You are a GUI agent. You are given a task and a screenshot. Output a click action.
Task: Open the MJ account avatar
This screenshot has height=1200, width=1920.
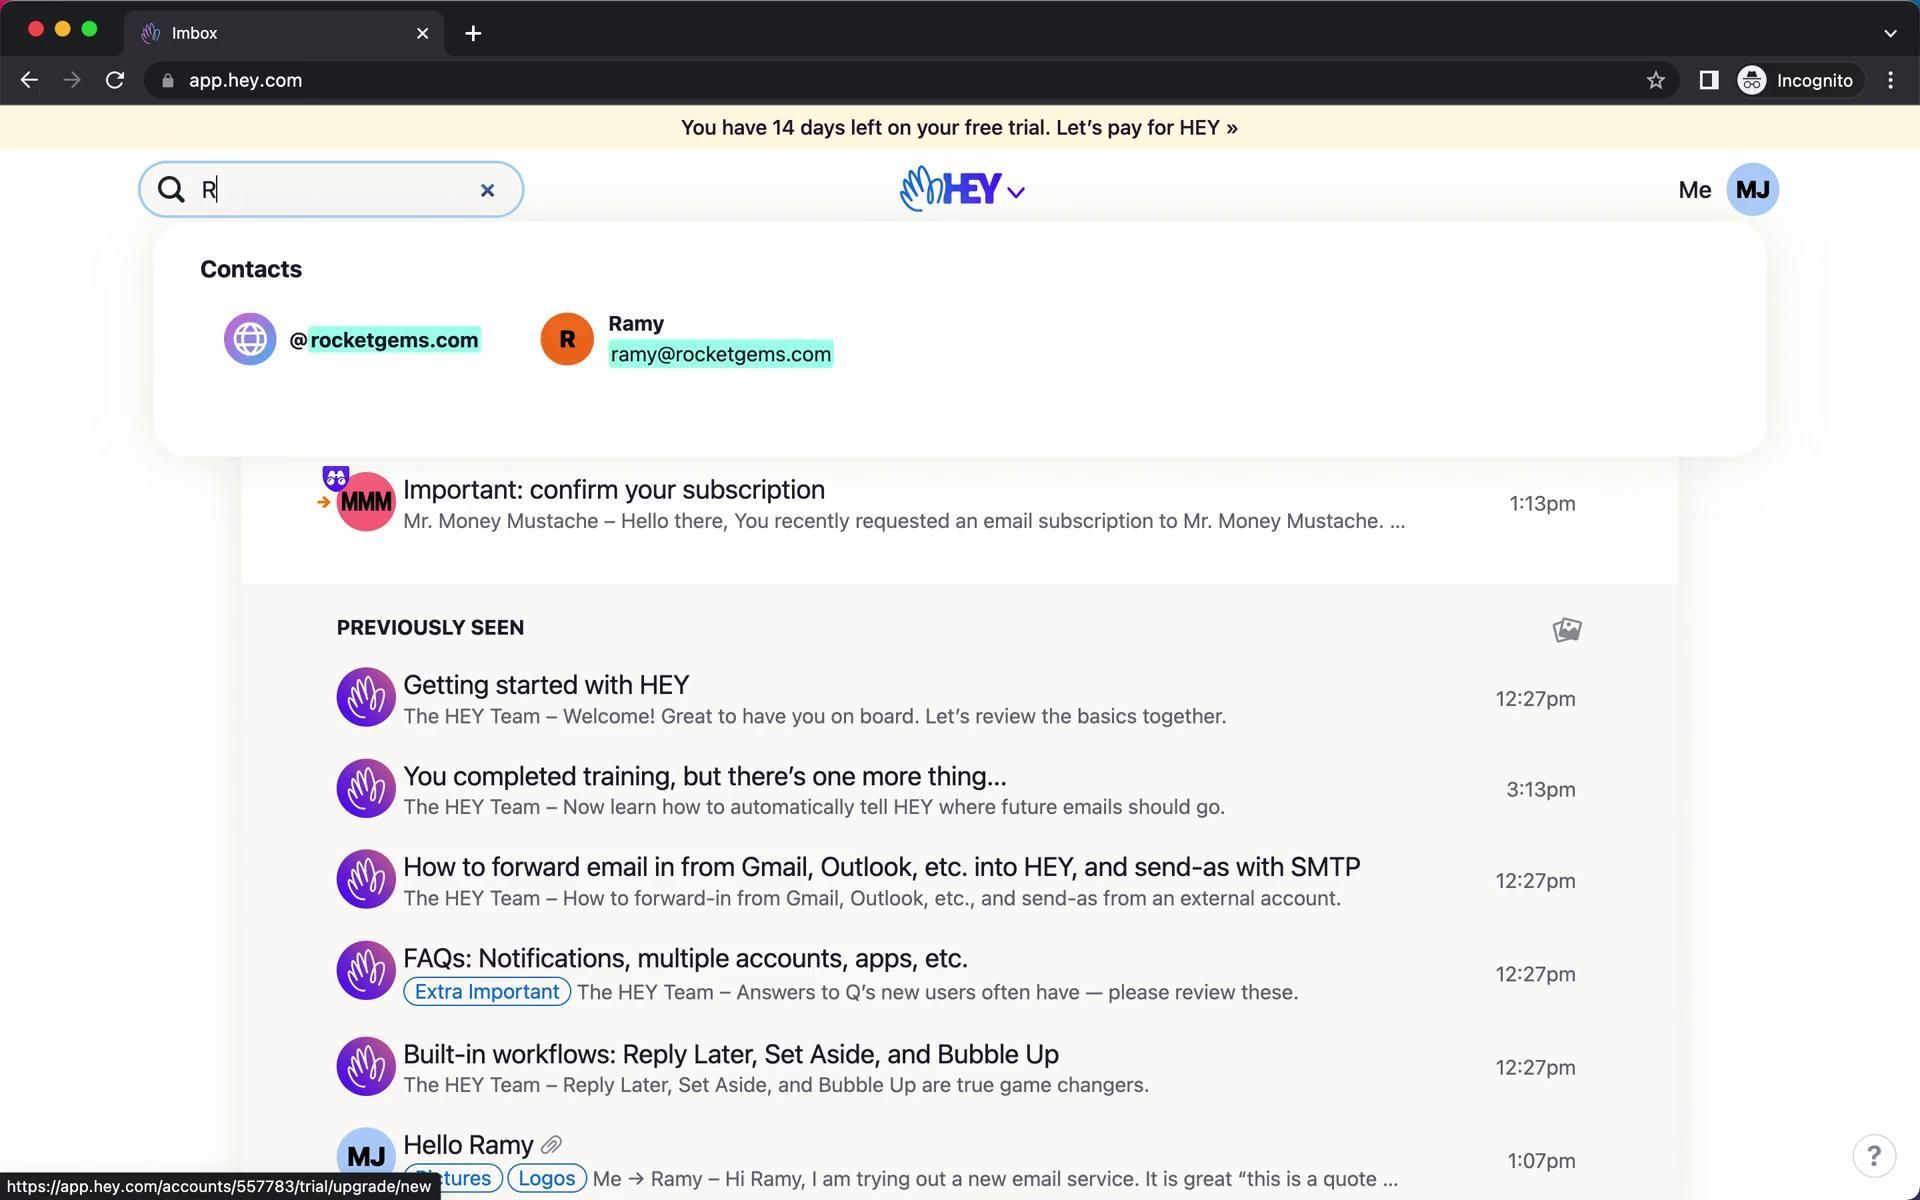[x=1752, y=190]
